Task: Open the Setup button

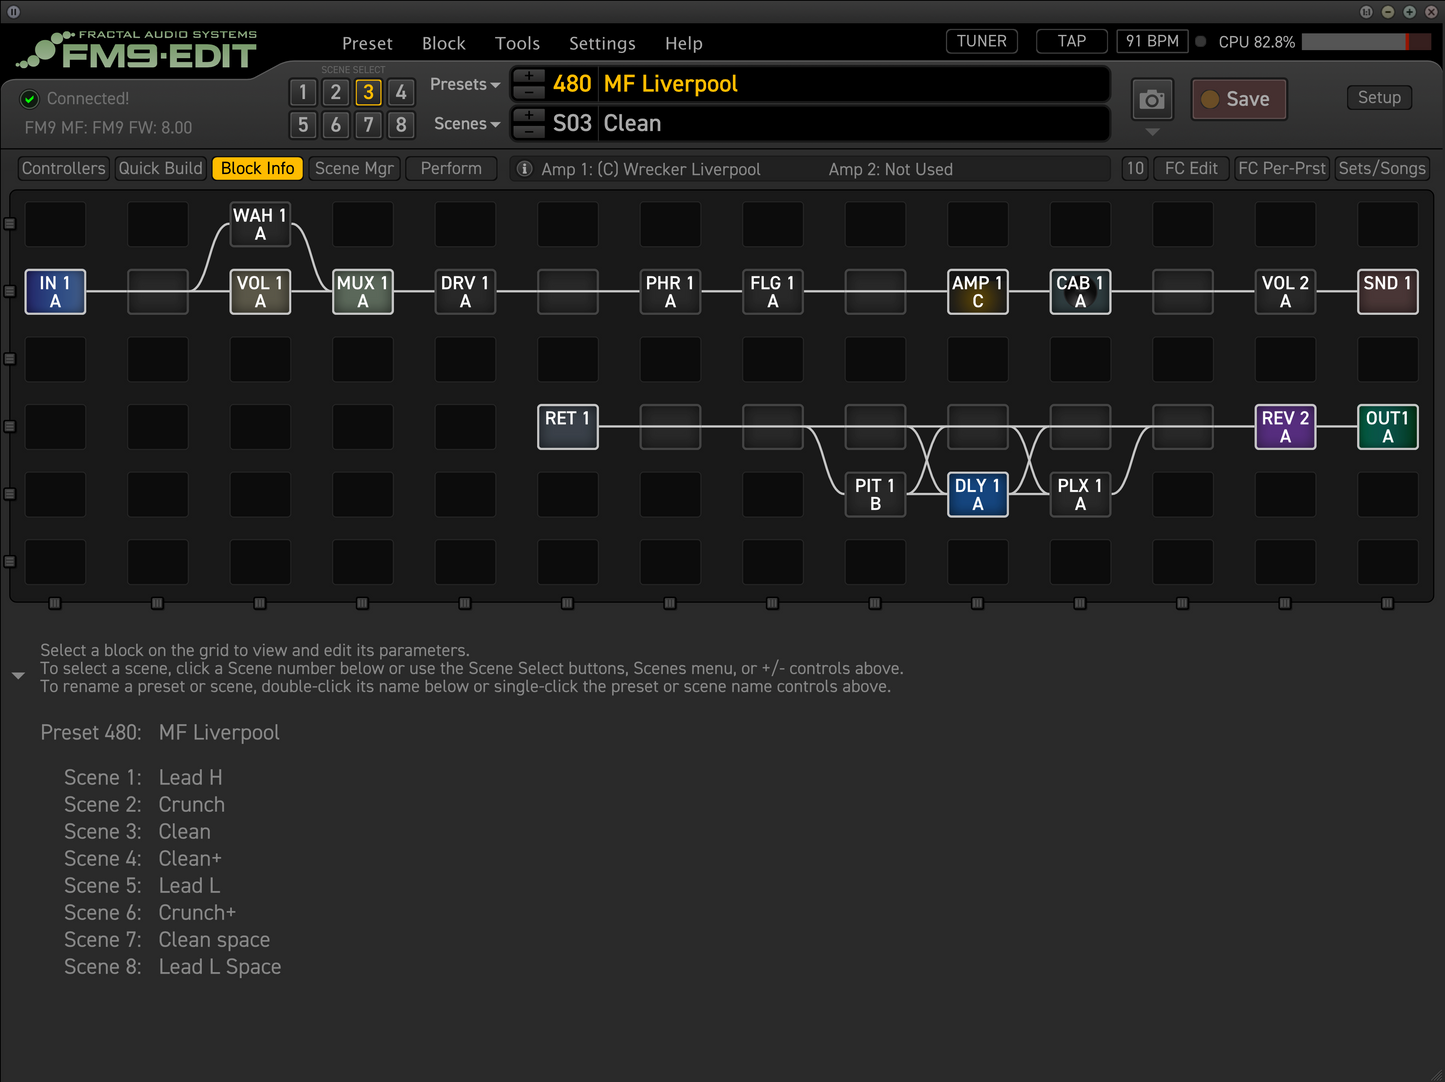Action: tap(1379, 98)
